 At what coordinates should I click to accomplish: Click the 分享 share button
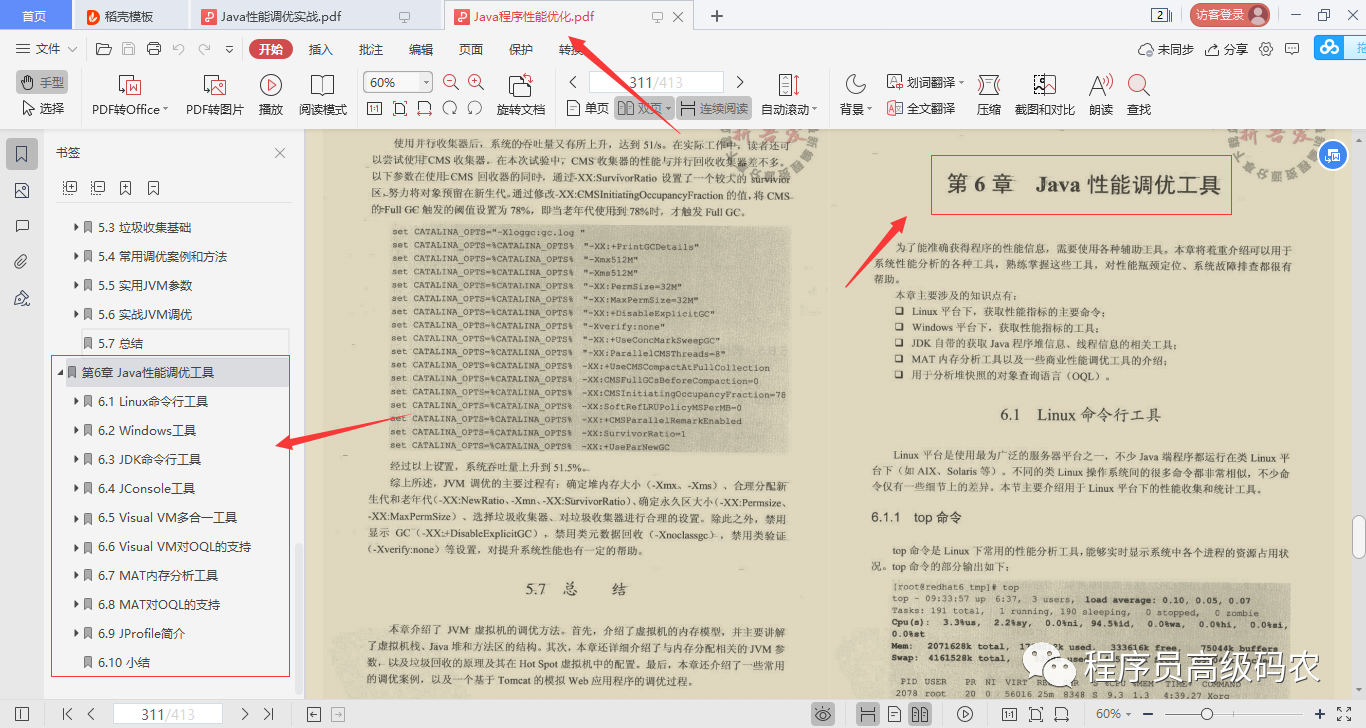(1227, 49)
